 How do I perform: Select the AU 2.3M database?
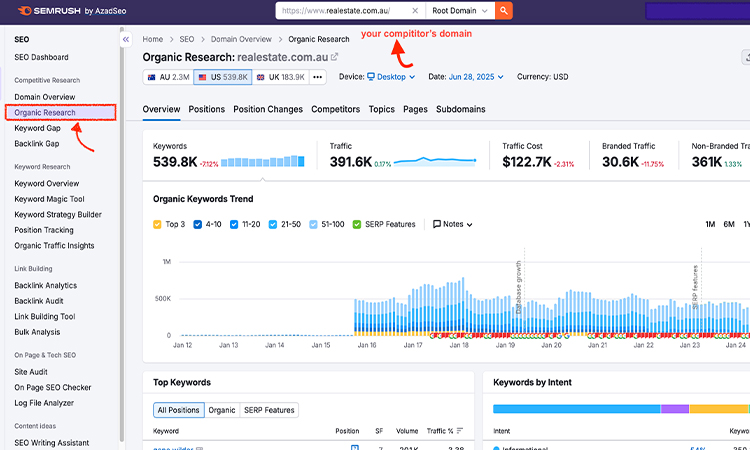(168, 77)
